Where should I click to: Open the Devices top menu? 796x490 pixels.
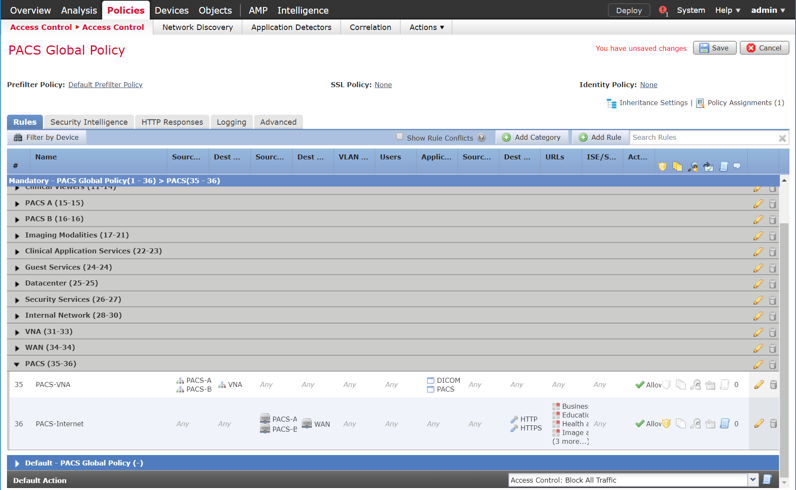(171, 10)
